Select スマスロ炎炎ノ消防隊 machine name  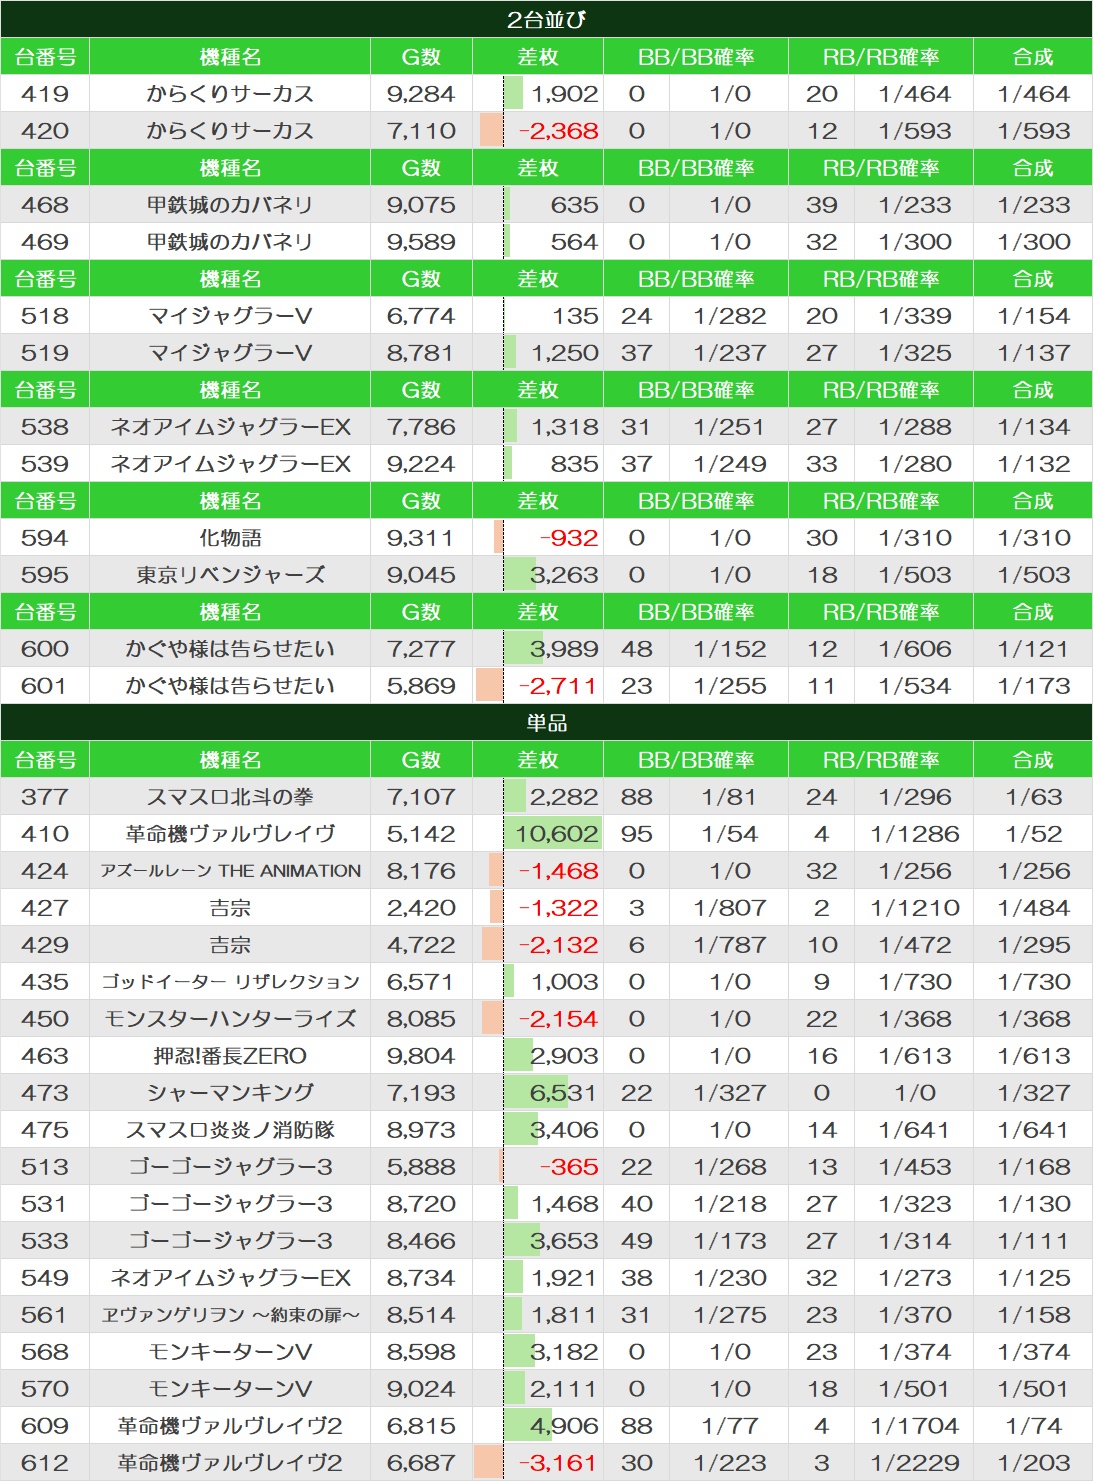tap(230, 1130)
